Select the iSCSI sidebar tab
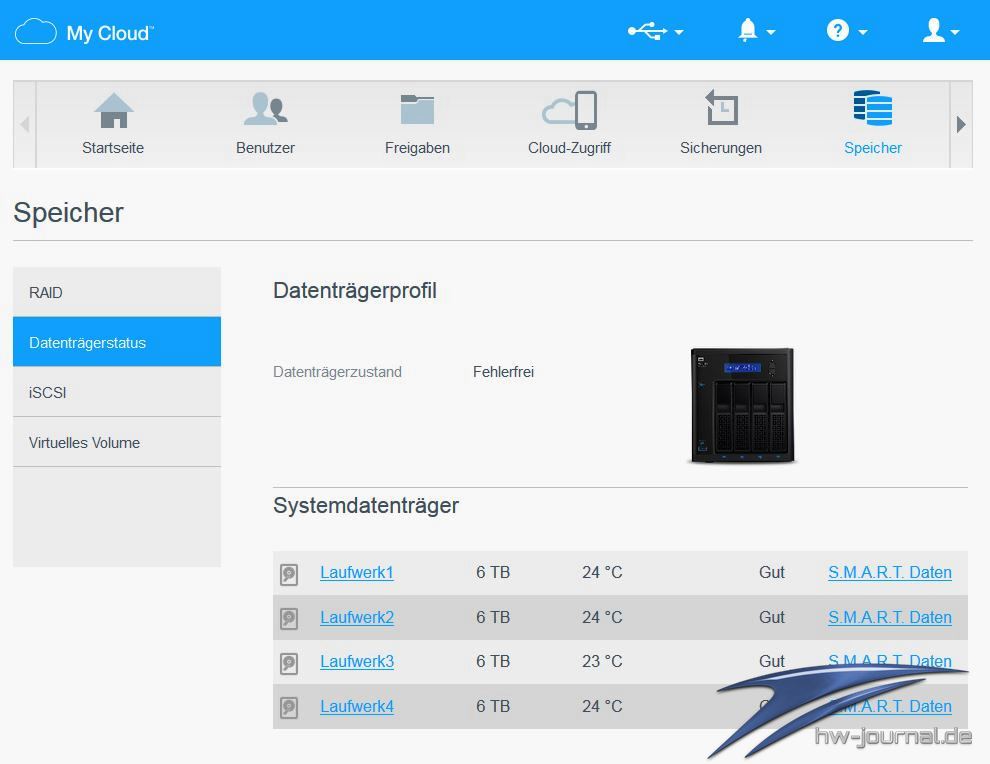Viewport: 990px width, 764px height. point(116,392)
